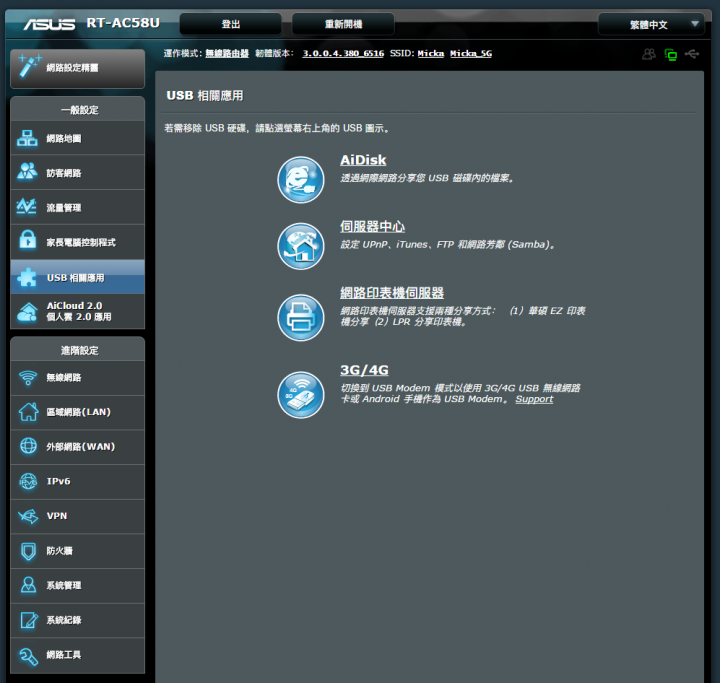Click the ASUS logo in header
The height and width of the screenshot is (683, 720).
pos(49,24)
